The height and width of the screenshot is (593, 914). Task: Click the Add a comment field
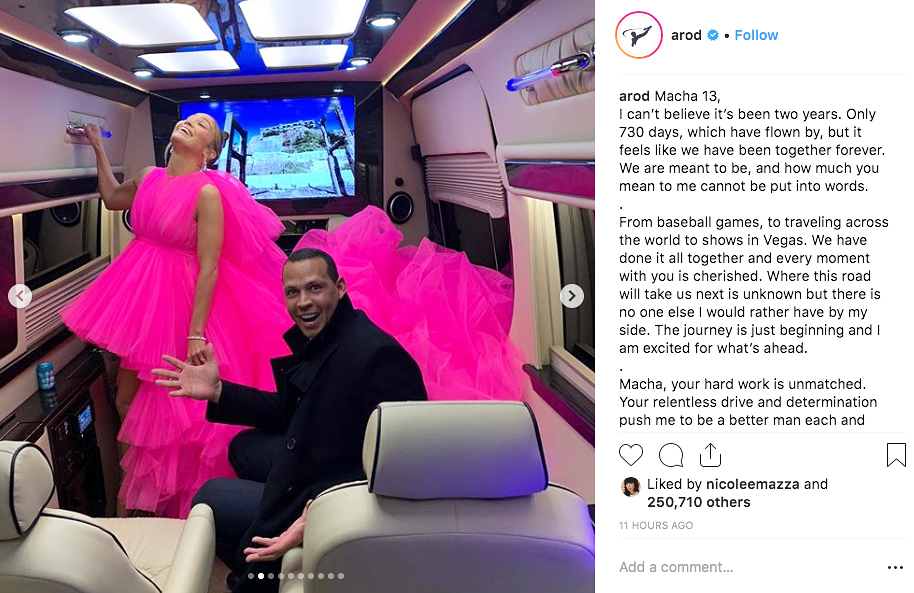pyautogui.click(x=746, y=567)
